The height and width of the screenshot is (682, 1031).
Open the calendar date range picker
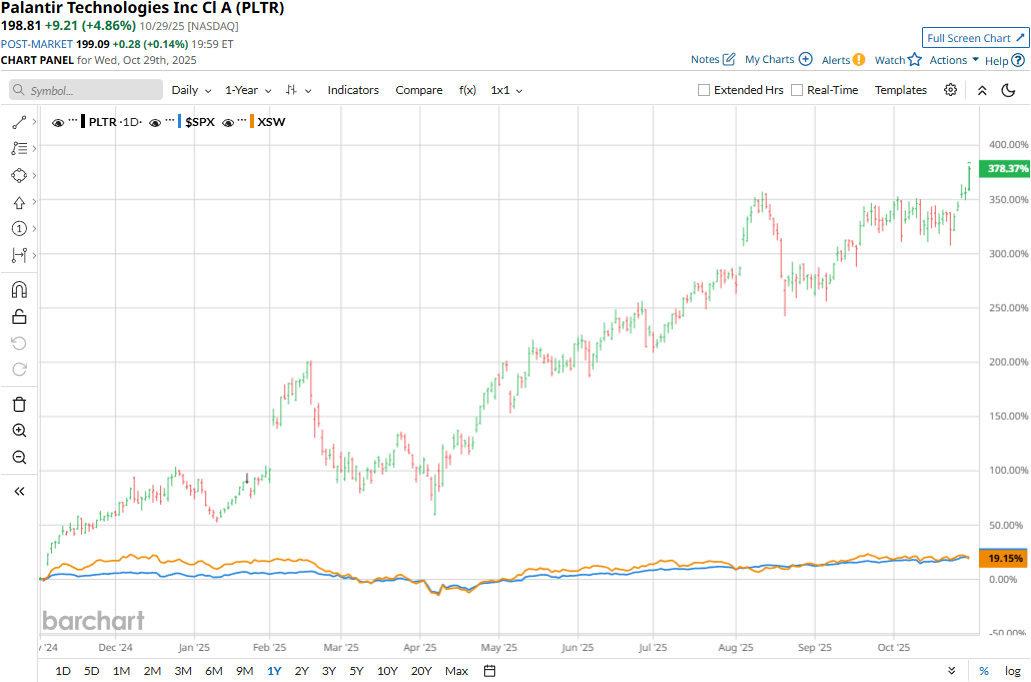490,670
